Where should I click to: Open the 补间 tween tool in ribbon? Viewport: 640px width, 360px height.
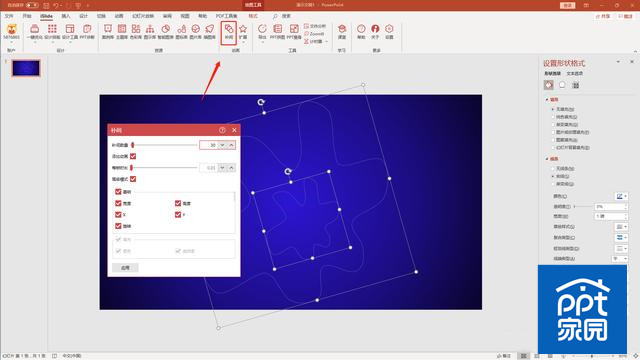pyautogui.click(x=229, y=32)
